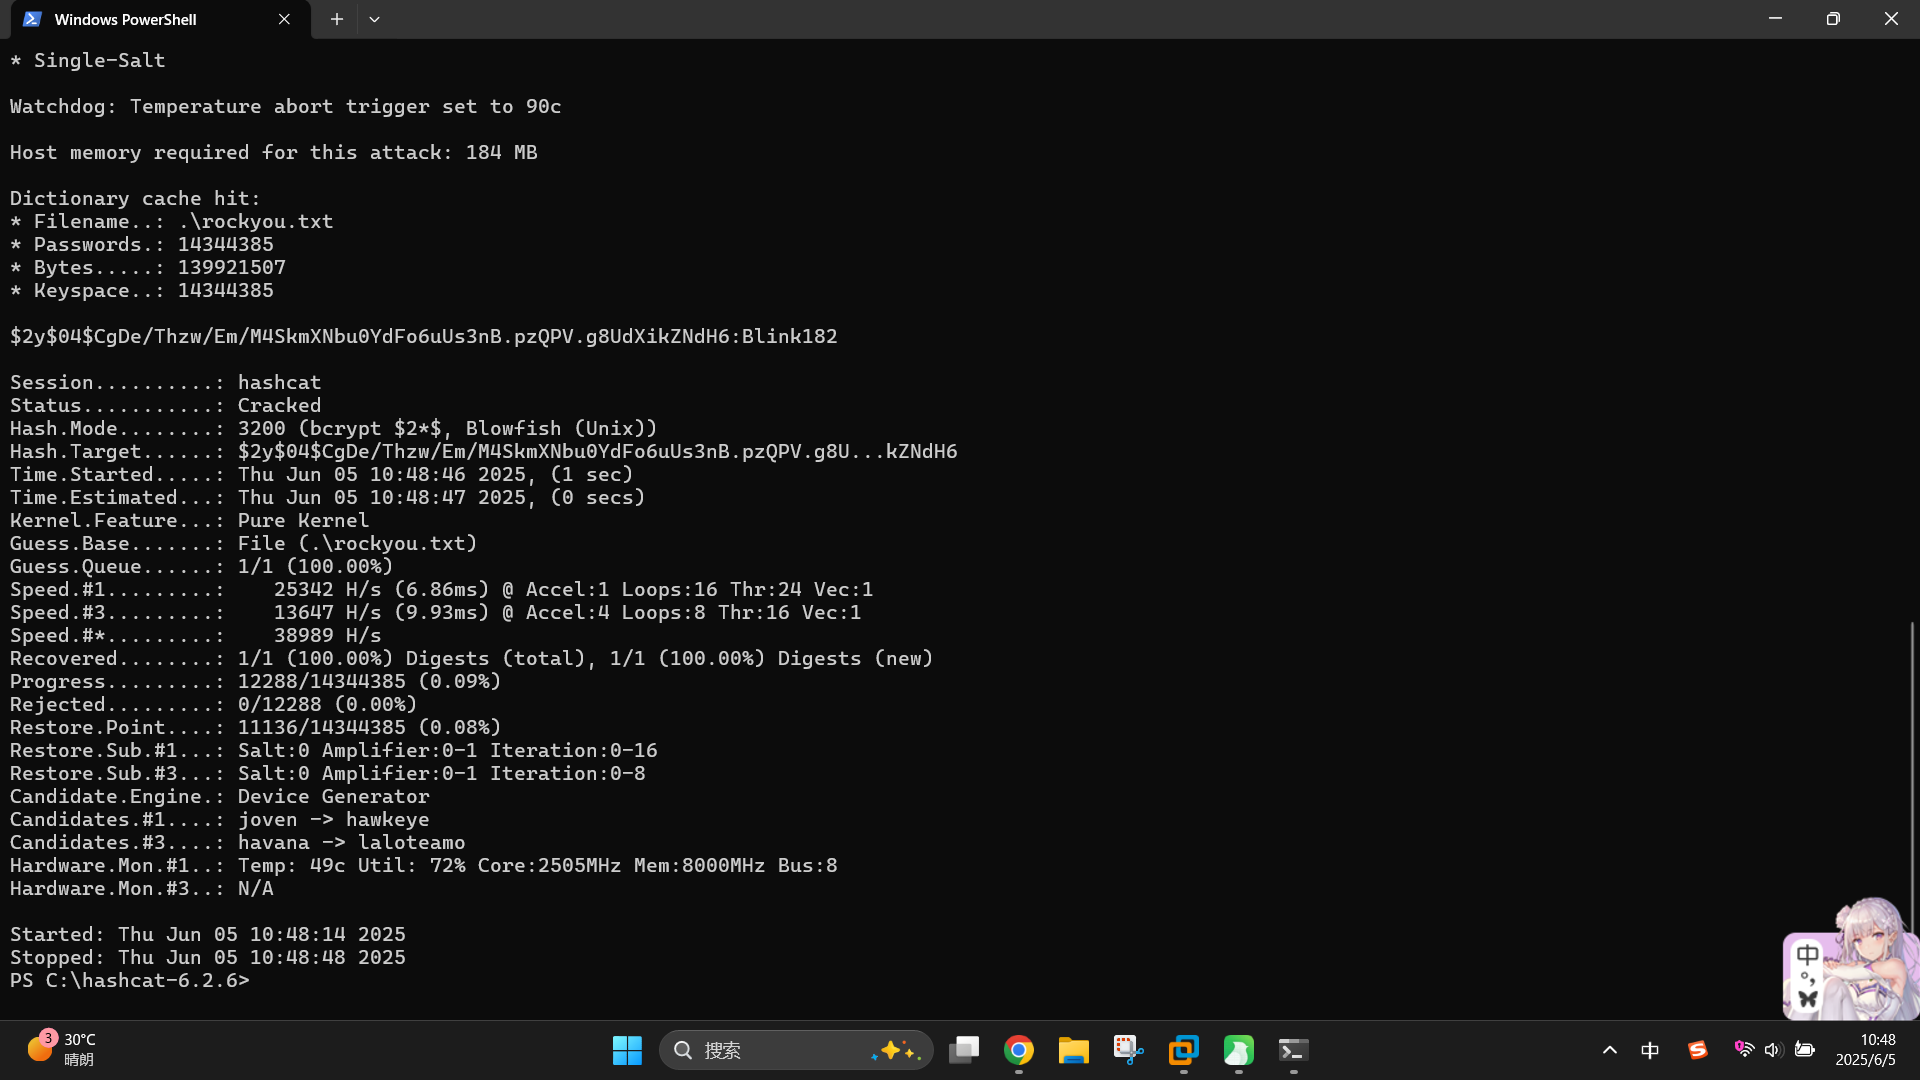The height and width of the screenshot is (1080, 1920).
Task: Click the volume speaker icon
Action: tap(1773, 1050)
